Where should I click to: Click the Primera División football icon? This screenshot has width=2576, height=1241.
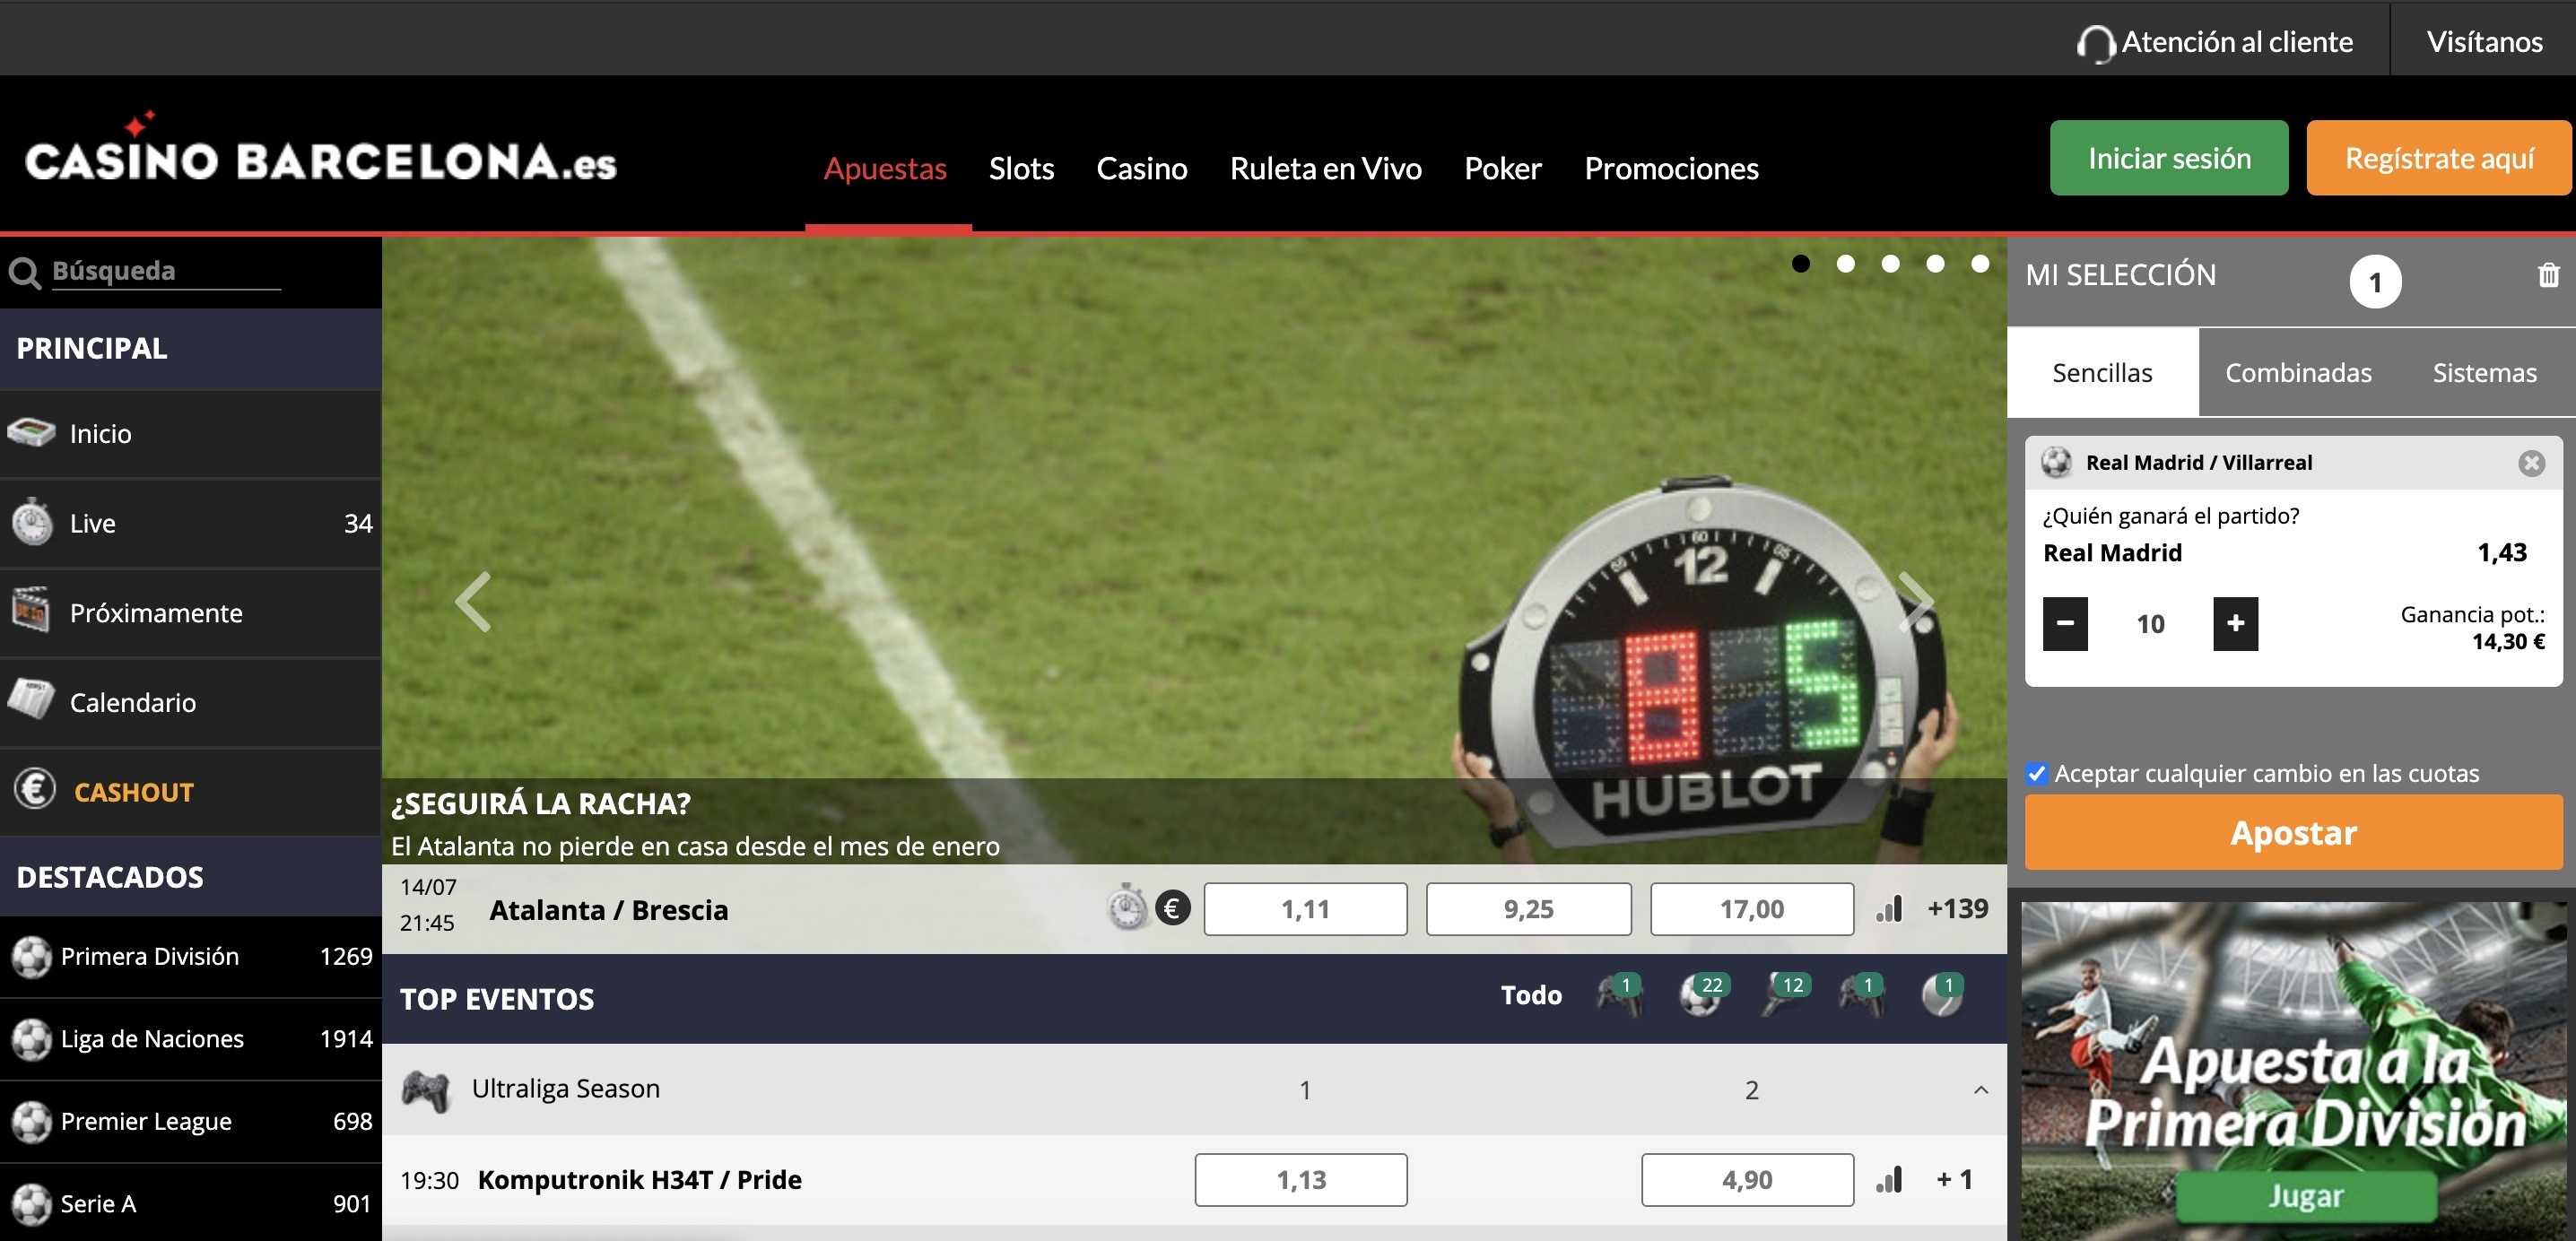(x=31, y=957)
